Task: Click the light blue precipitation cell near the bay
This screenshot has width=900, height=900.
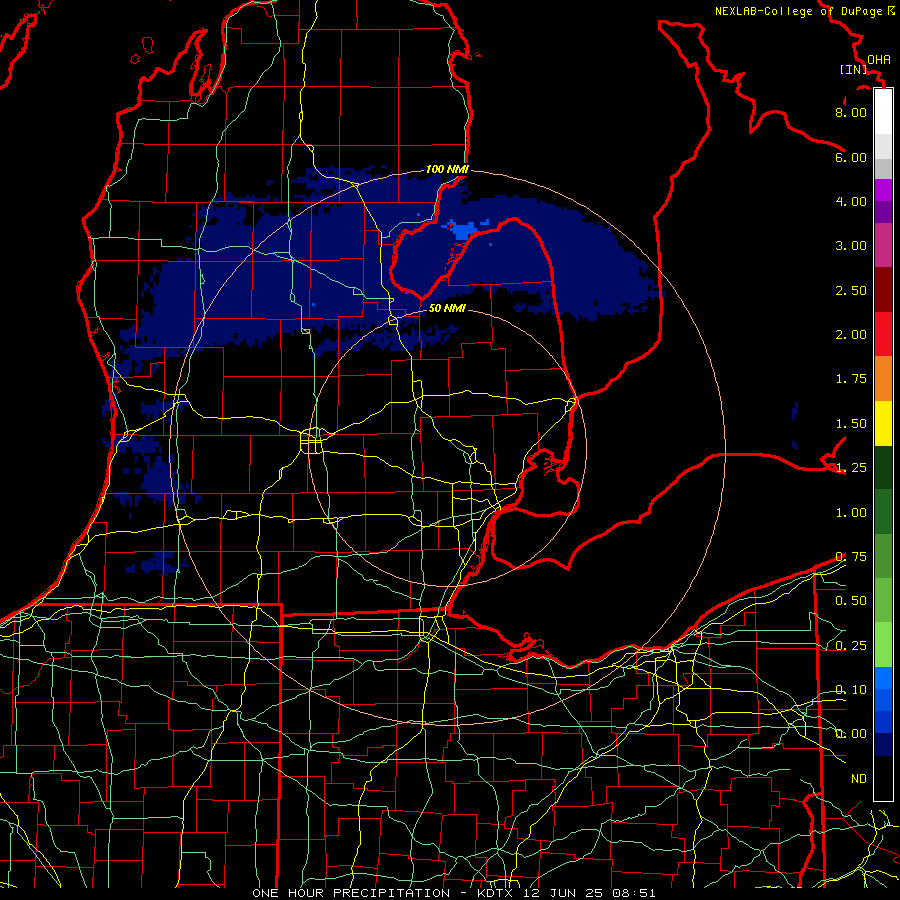Action: (463, 230)
